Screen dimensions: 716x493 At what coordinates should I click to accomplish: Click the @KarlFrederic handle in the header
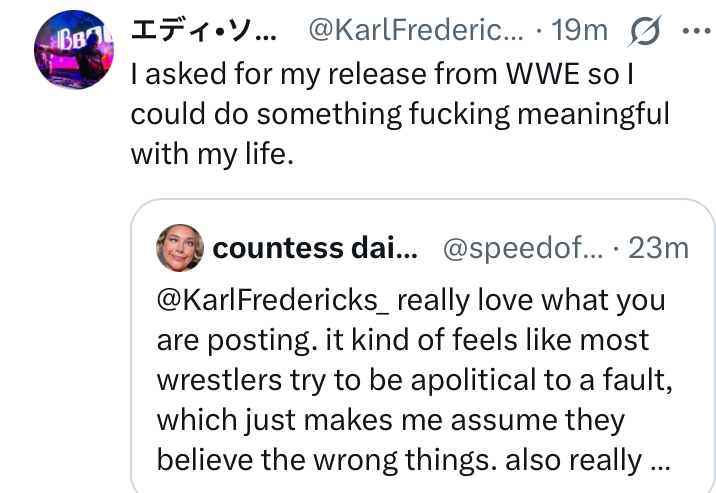pyautogui.click(x=416, y=31)
